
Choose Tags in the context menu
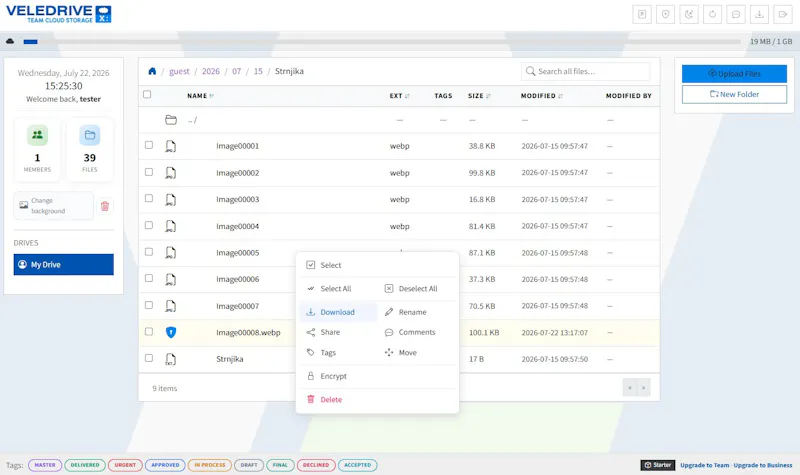(x=338, y=353)
